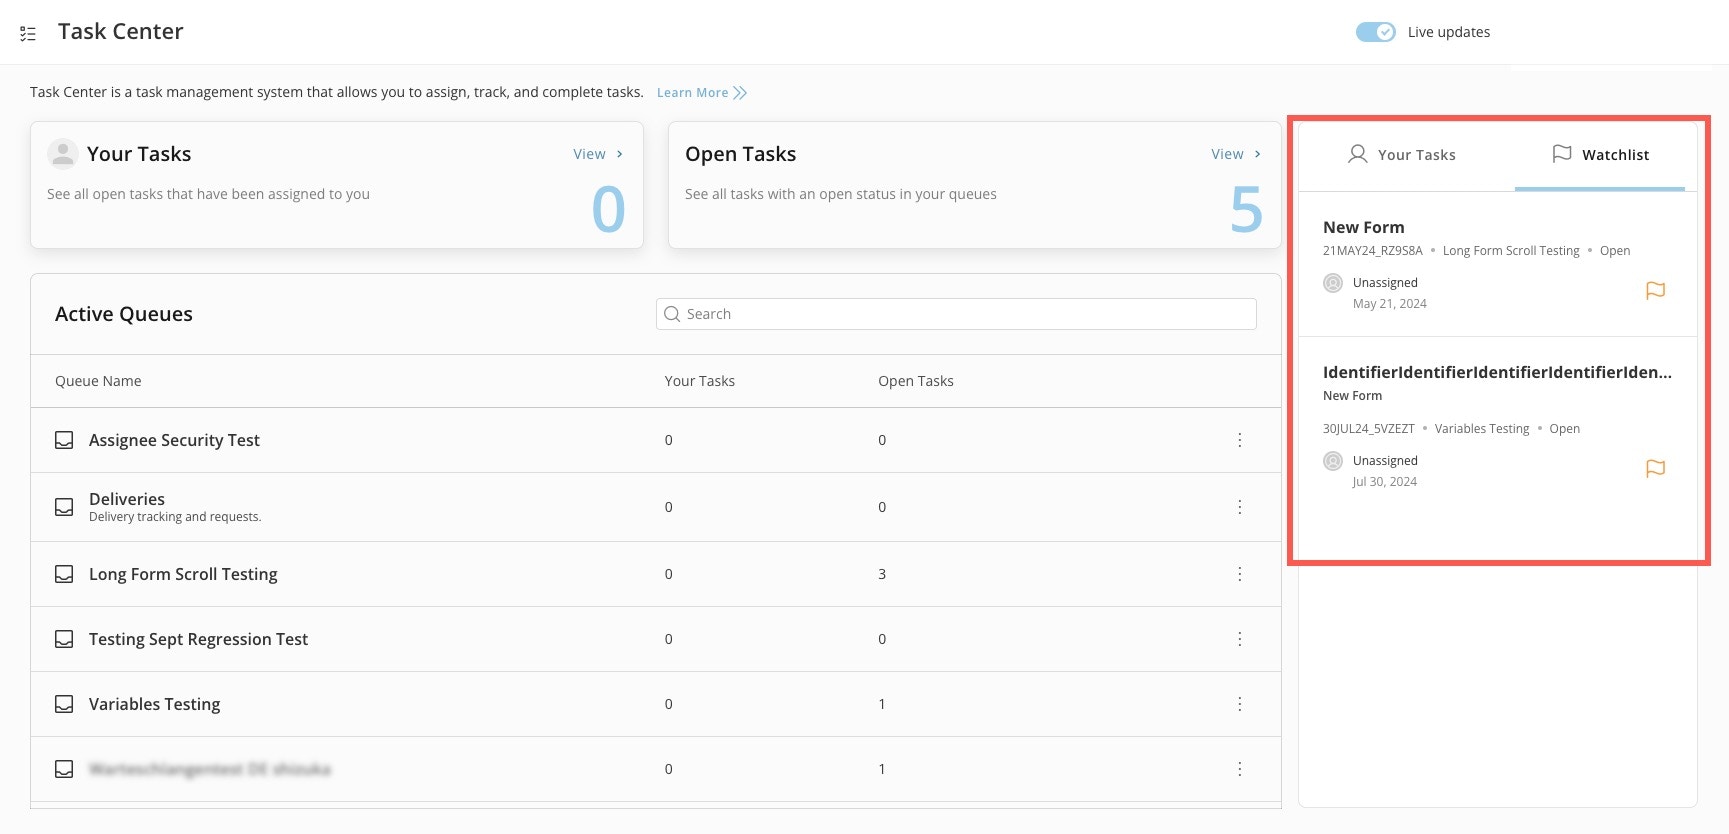
Task: Open the Learn More link
Action: (x=701, y=93)
